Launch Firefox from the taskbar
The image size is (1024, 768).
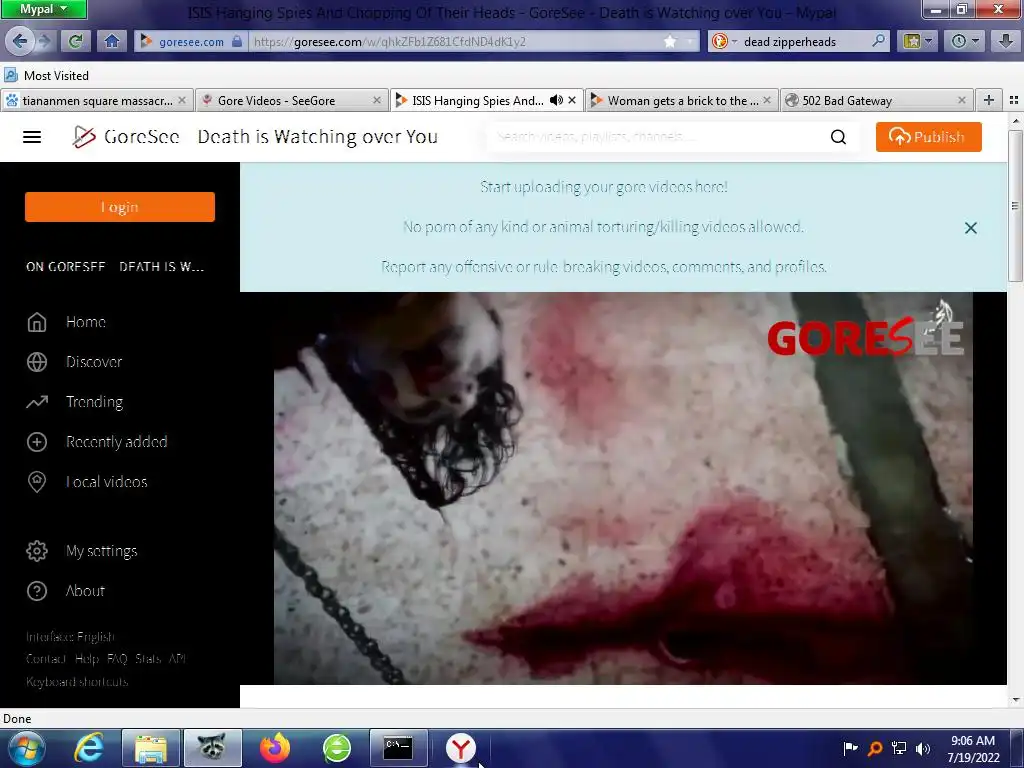275,748
